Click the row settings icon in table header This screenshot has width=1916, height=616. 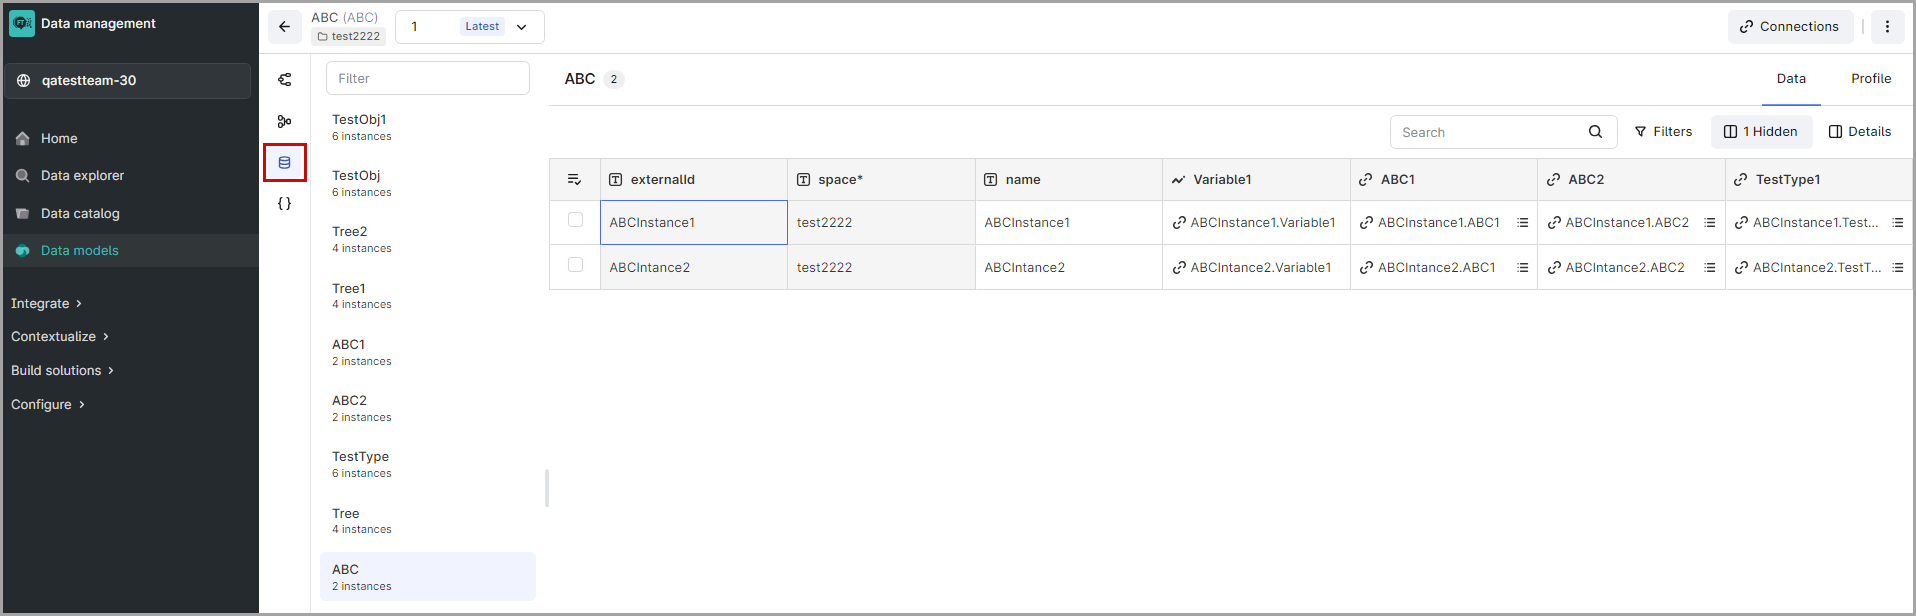pos(575,180)
